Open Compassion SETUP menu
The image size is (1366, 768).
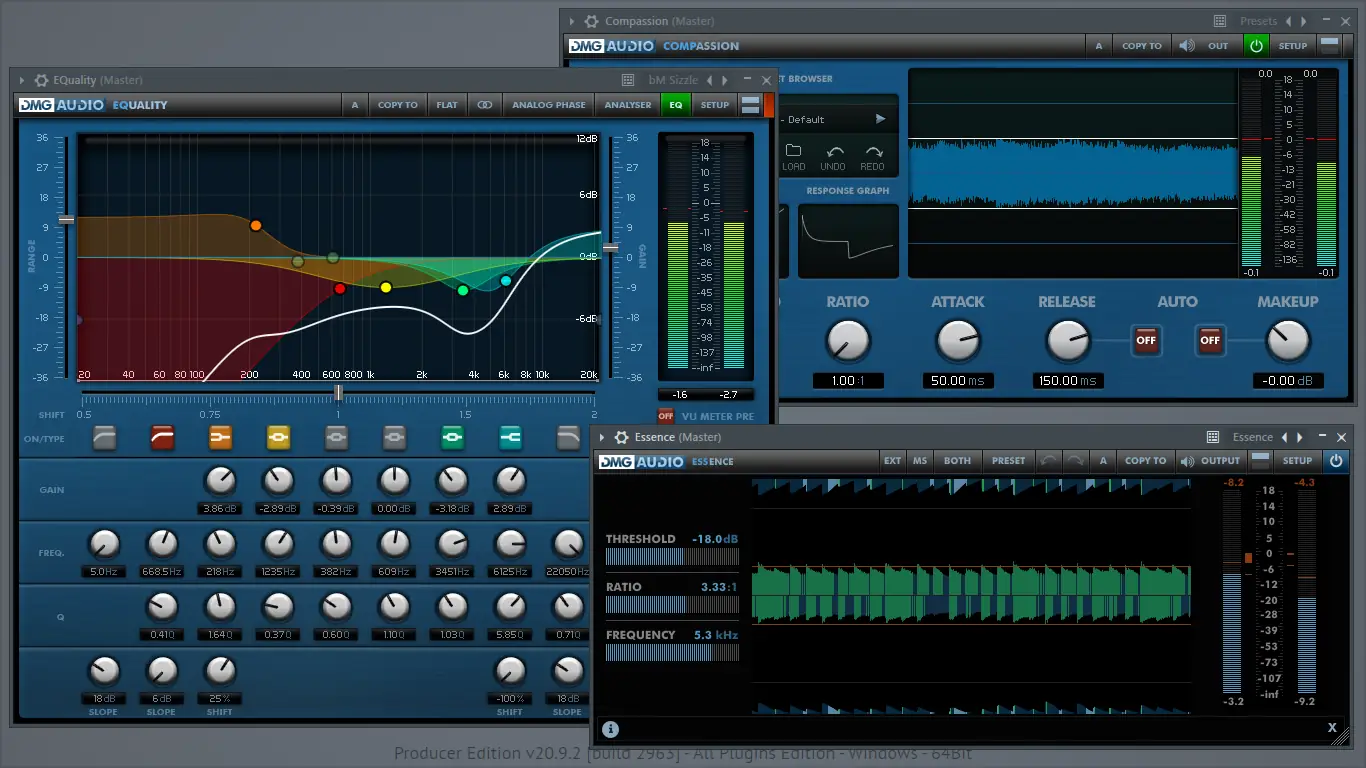pos(1293,46)
